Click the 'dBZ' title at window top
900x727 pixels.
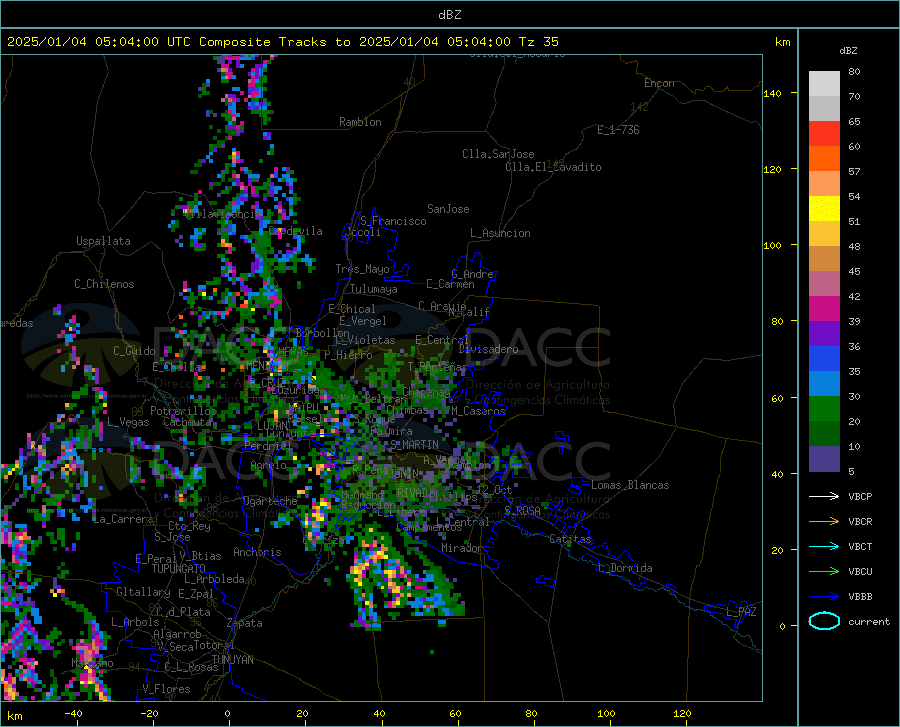tap(449, 15)
